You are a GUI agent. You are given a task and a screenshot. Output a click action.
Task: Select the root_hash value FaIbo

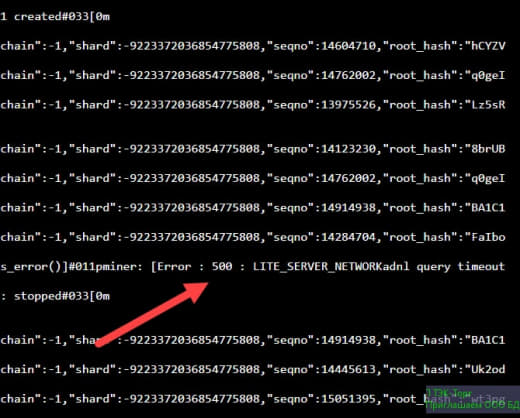[488, 237]
